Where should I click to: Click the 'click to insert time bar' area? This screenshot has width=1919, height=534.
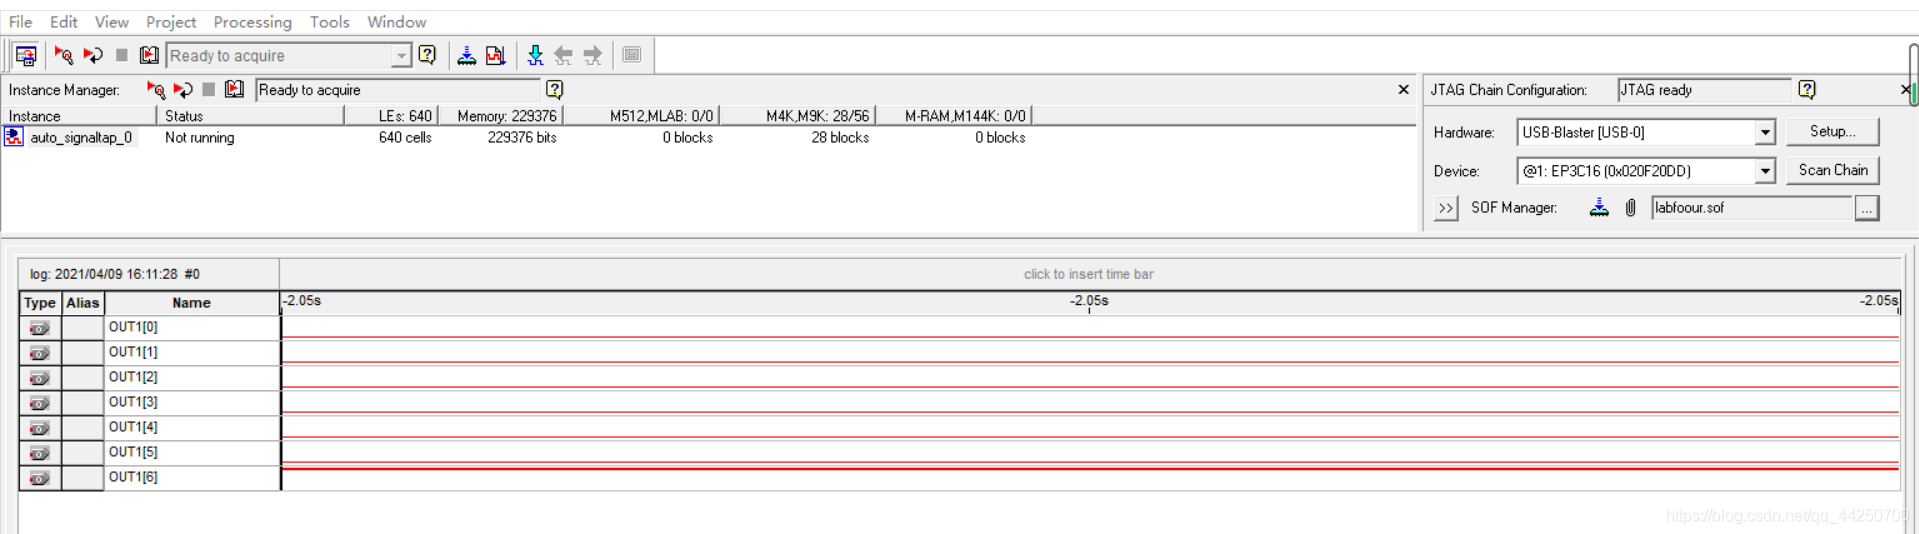click(1088, 274)
